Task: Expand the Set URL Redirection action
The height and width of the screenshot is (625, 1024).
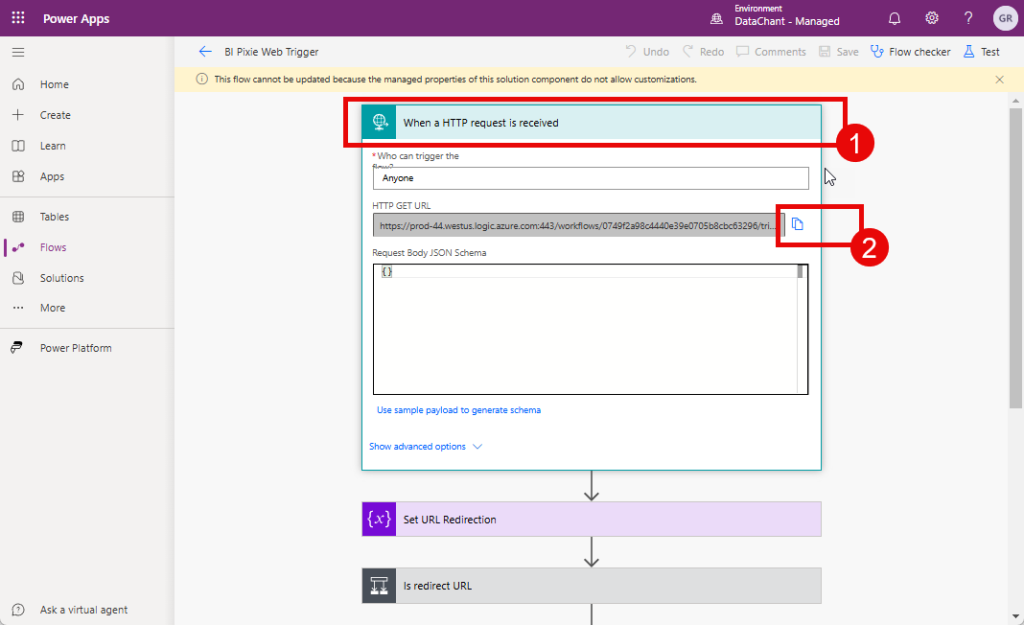Action: (x=591, y=520)
